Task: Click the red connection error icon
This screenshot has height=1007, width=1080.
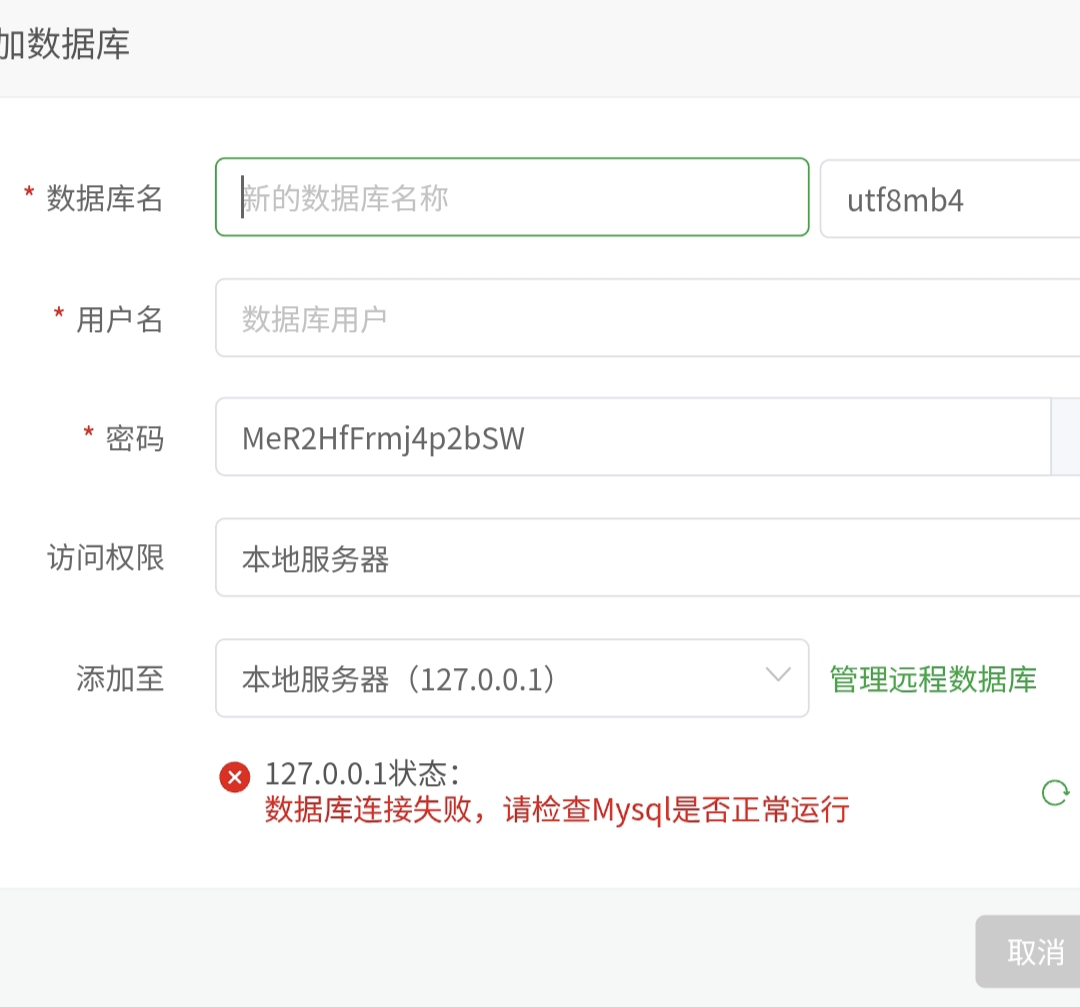Action: (235, 777)
